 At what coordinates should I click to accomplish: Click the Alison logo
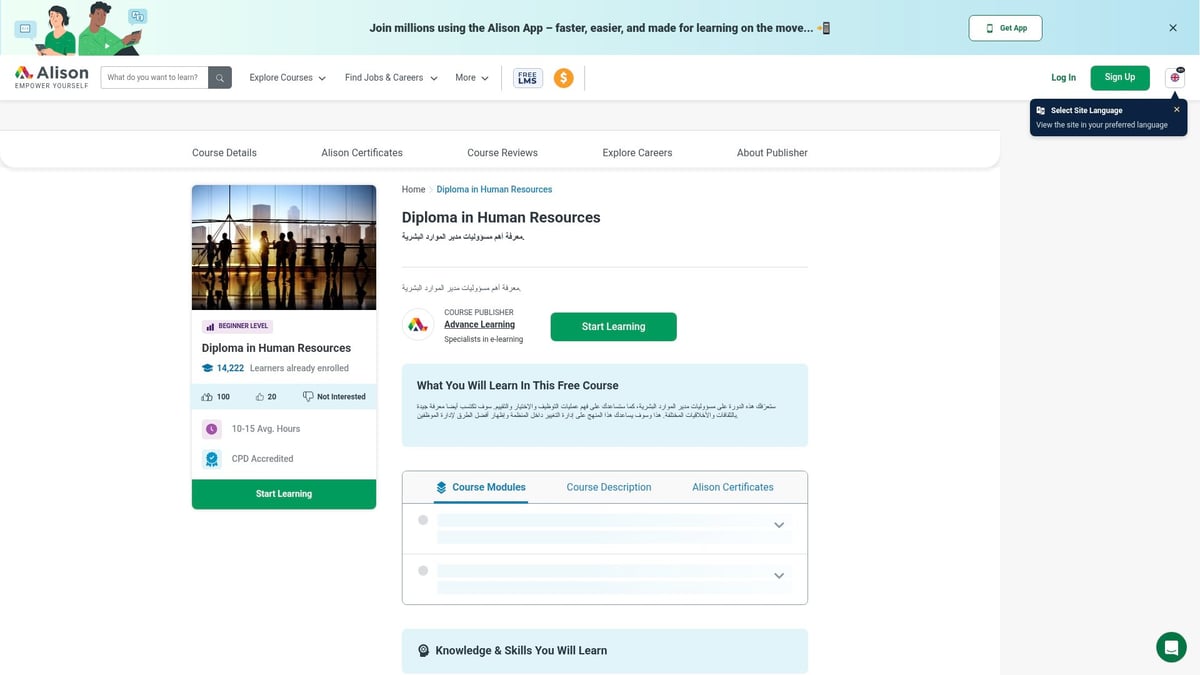(x=52, y=77)
